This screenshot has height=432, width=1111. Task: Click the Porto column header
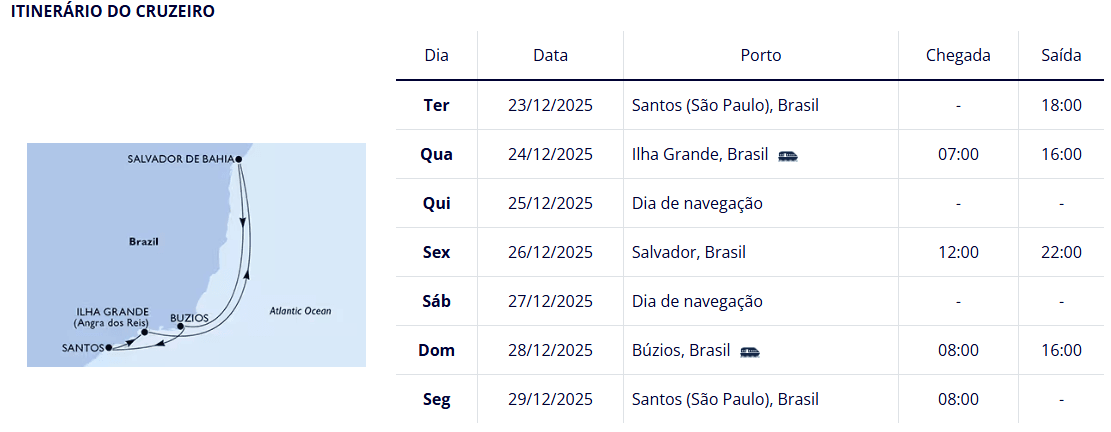coord(761,55)
